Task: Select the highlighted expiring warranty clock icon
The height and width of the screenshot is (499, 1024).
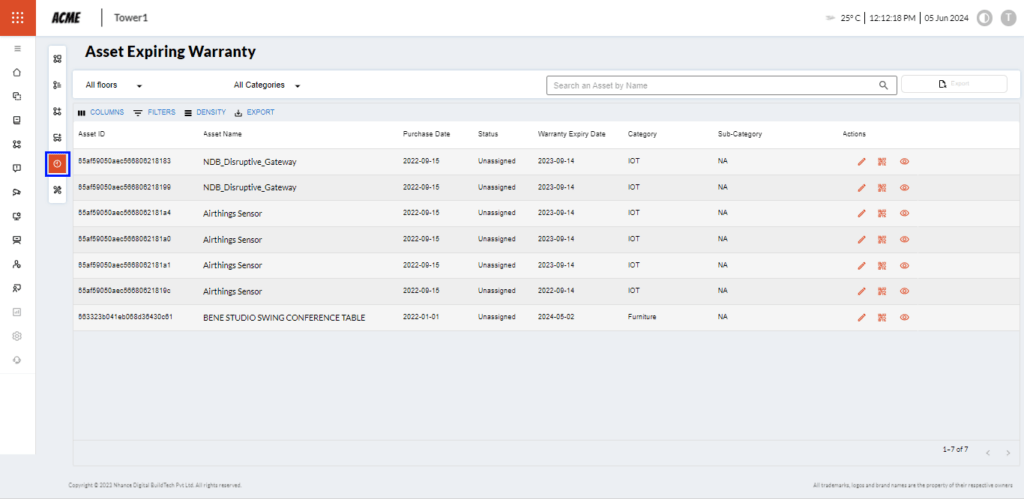Action: (57, 163)
